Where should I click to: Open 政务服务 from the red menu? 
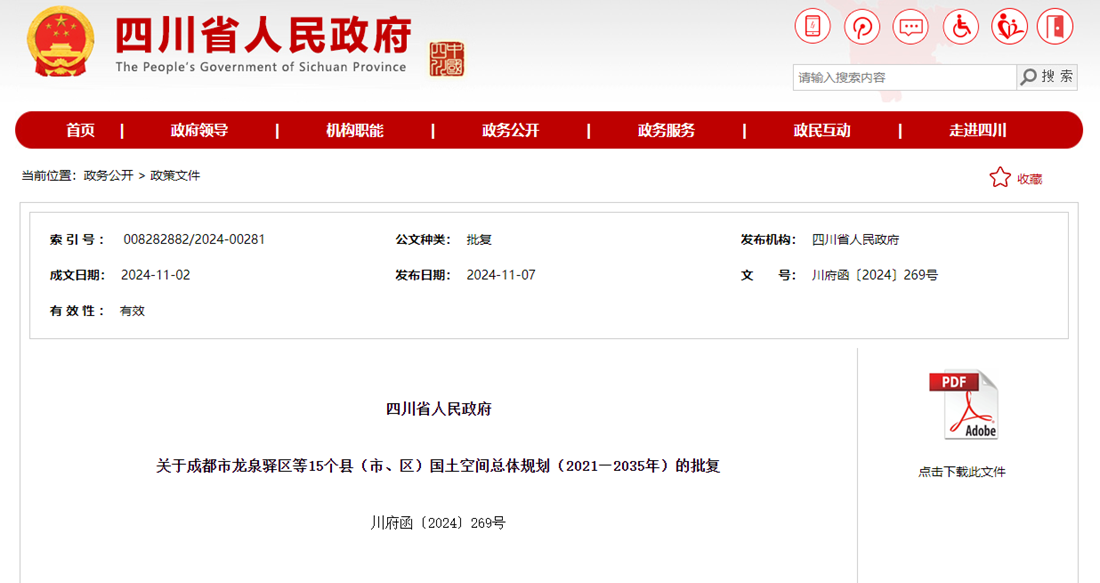coord(666,130)
